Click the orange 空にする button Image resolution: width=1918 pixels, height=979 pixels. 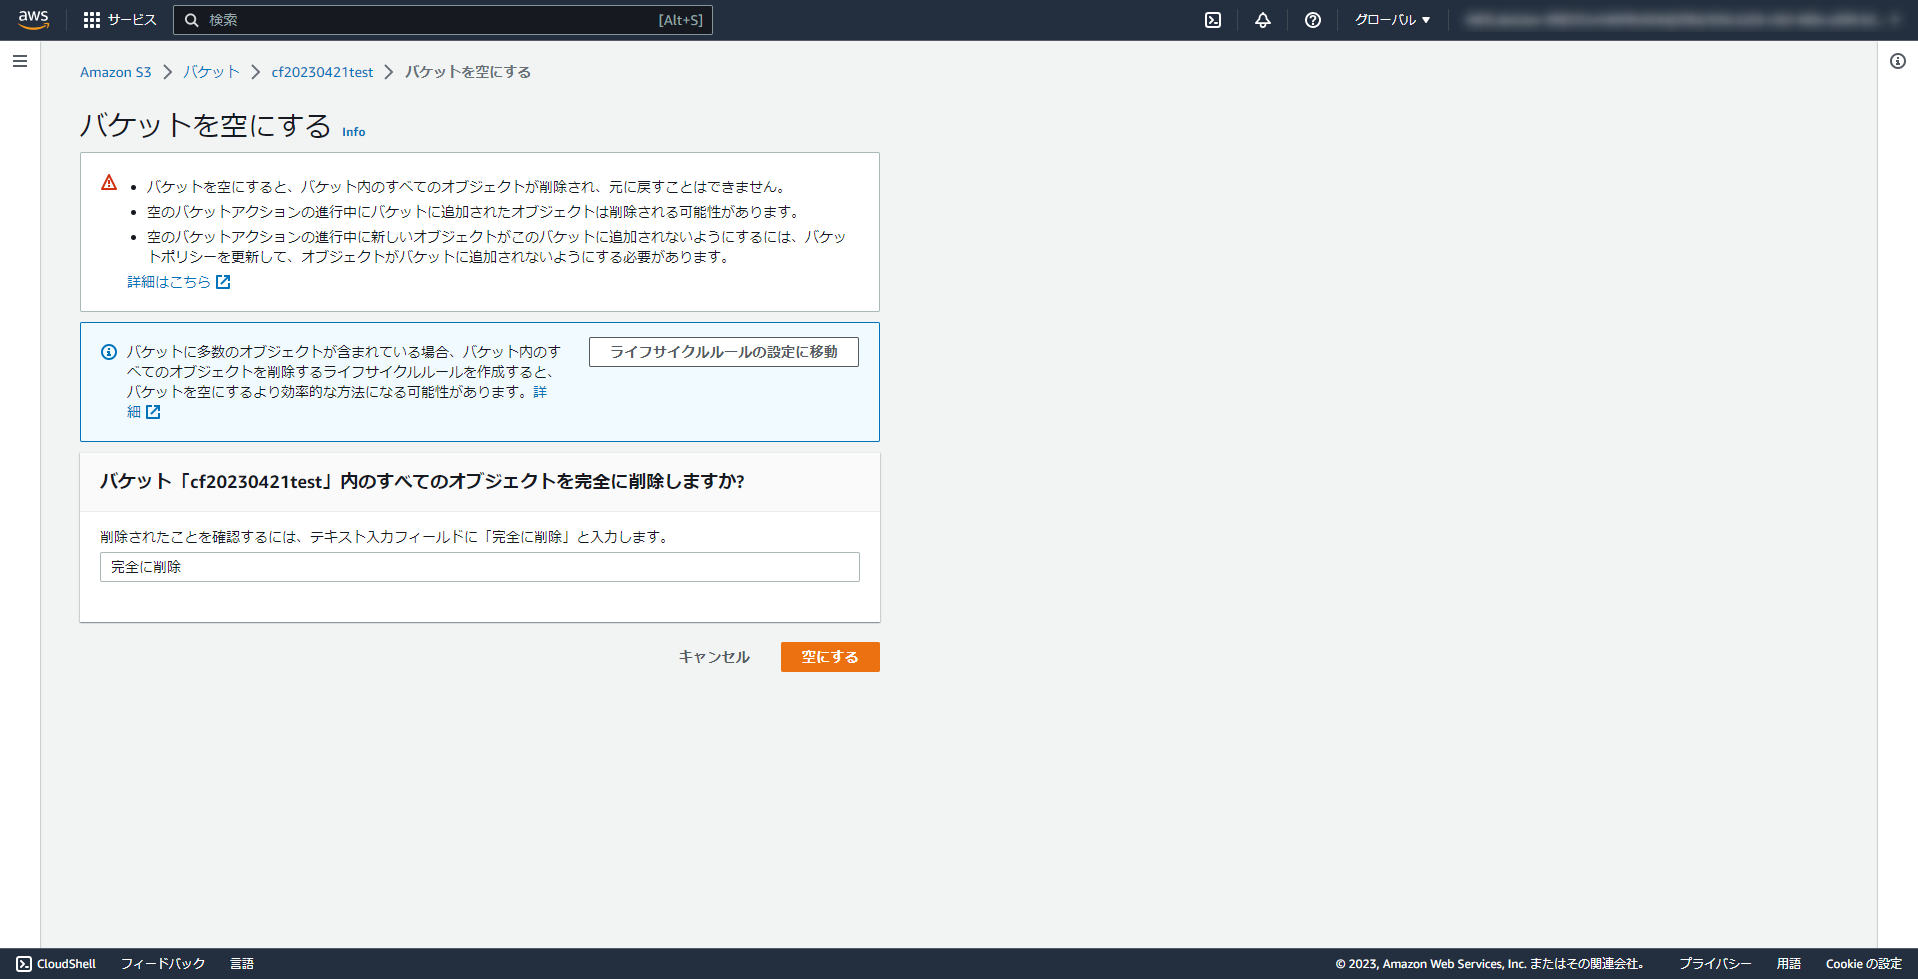point(829,657)
